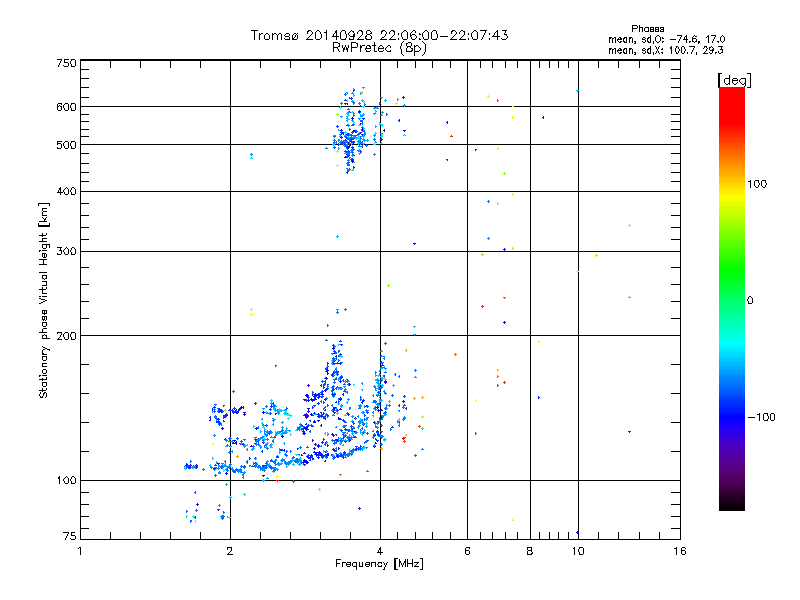Click the plot title 'Tromsø 20140928 22:06:00-22:07:43'
The width and height of the screenshot is (800, 600).
(x=380, y=35)
